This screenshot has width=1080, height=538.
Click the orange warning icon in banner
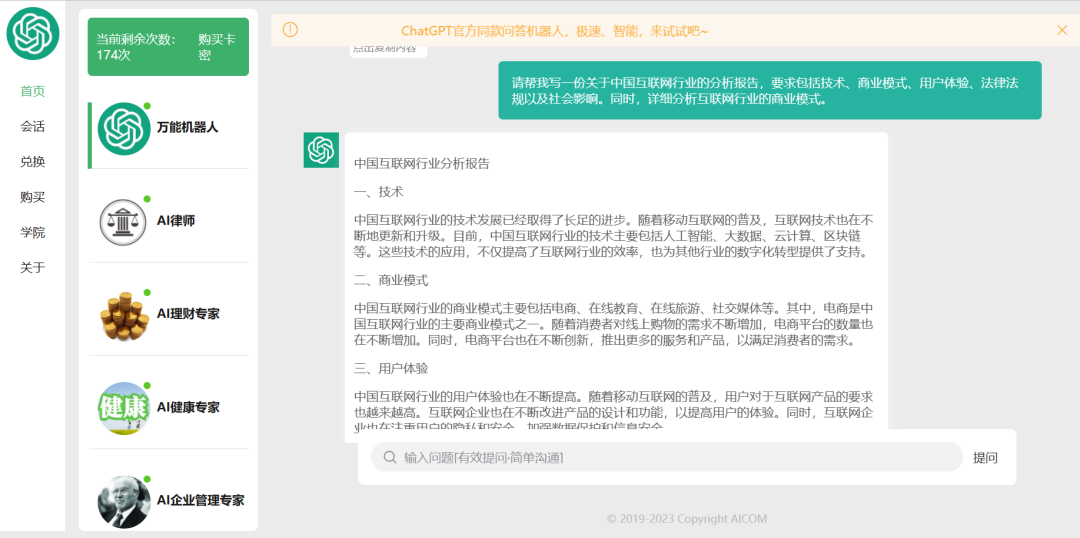click(291, 30)
